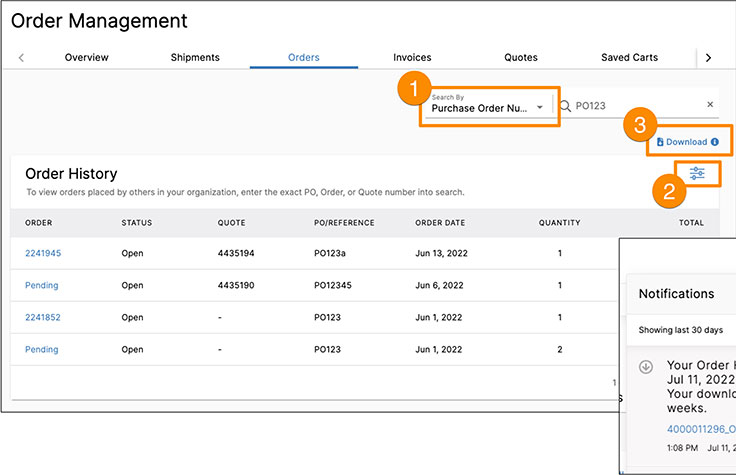Viewport: 736px width, 475px height.
Task: Switch to the Overview tab
Action: [87, 58]
